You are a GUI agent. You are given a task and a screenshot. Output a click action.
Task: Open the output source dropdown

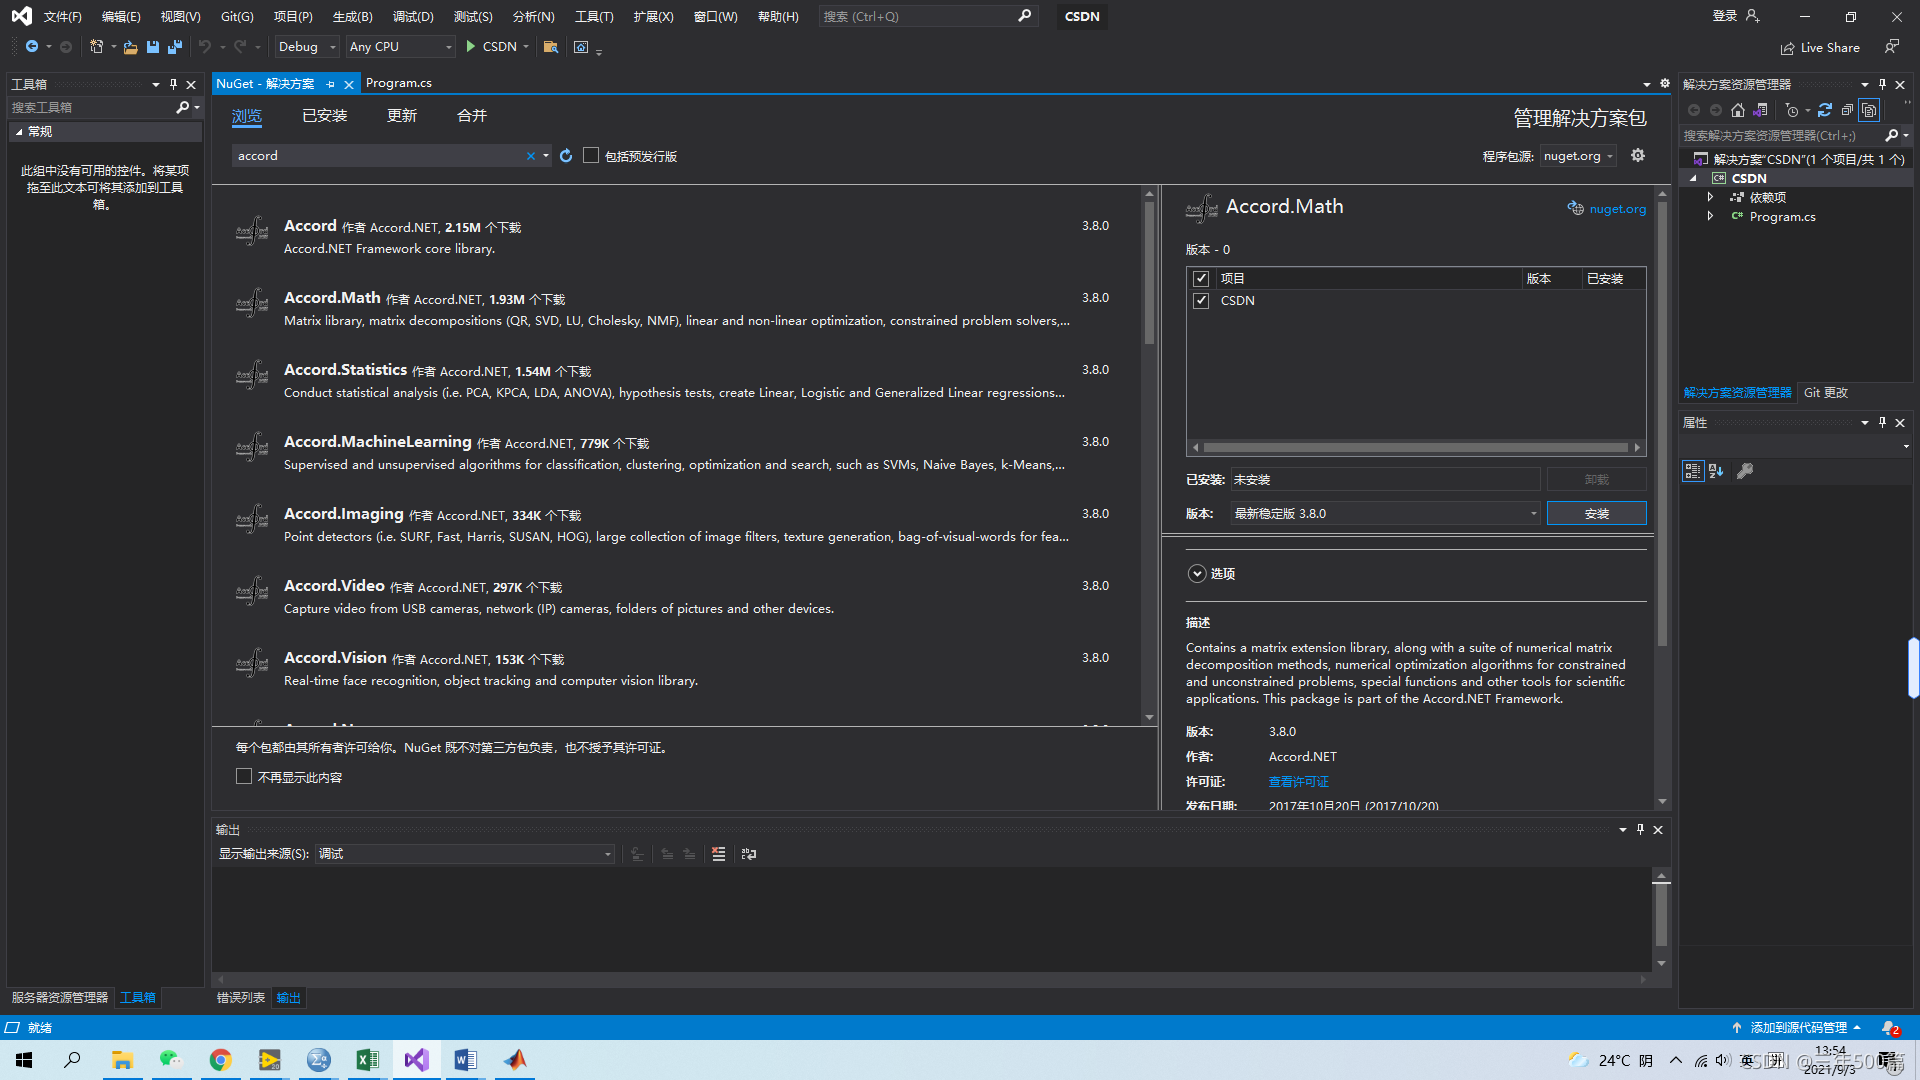coord(465,854)
